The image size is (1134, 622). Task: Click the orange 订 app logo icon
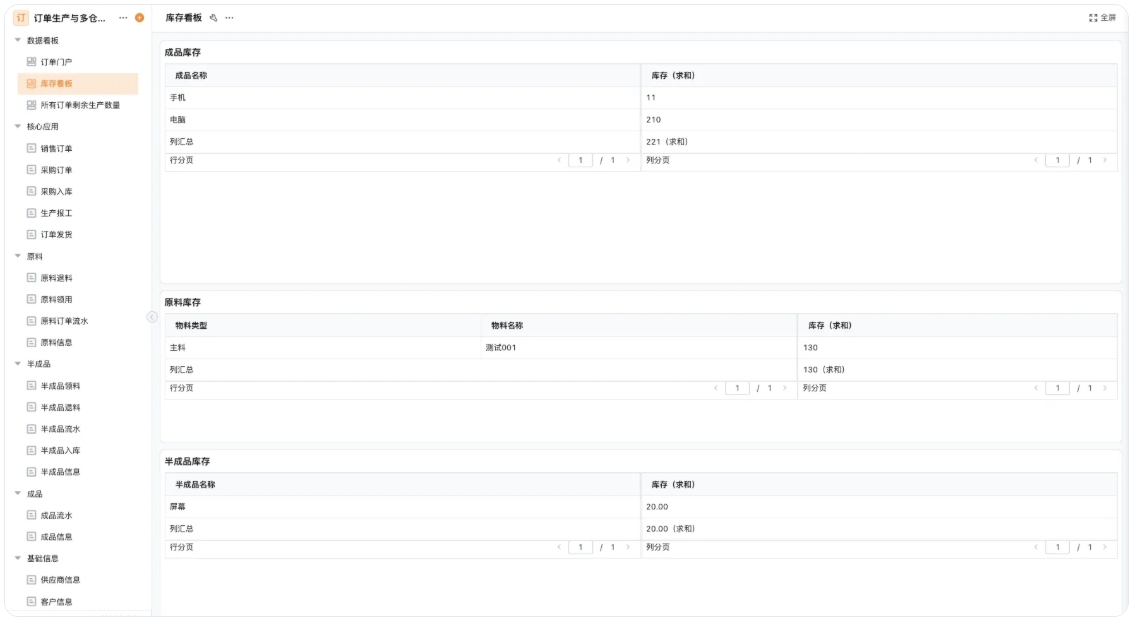pyautogui.click(x=21, y=18)
